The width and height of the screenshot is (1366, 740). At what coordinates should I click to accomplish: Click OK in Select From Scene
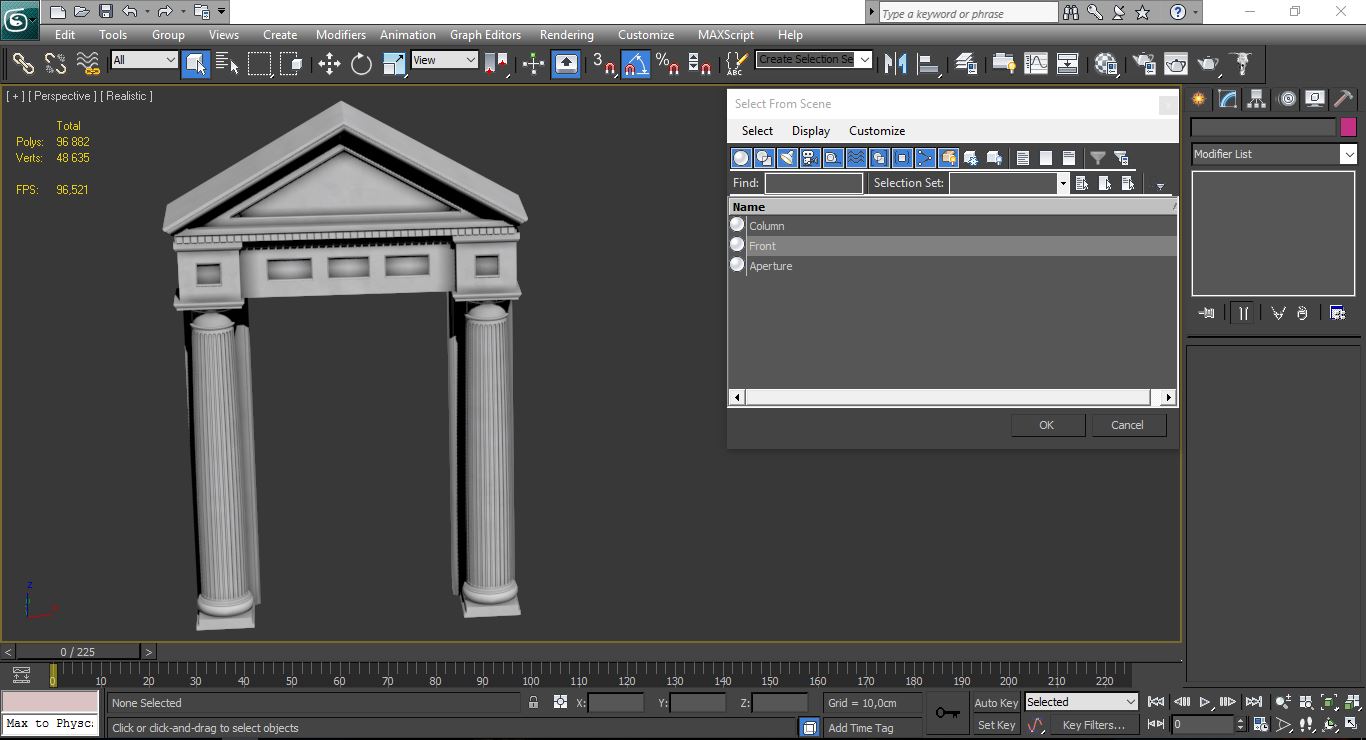pyautogui.click(x=1047, y=425)
